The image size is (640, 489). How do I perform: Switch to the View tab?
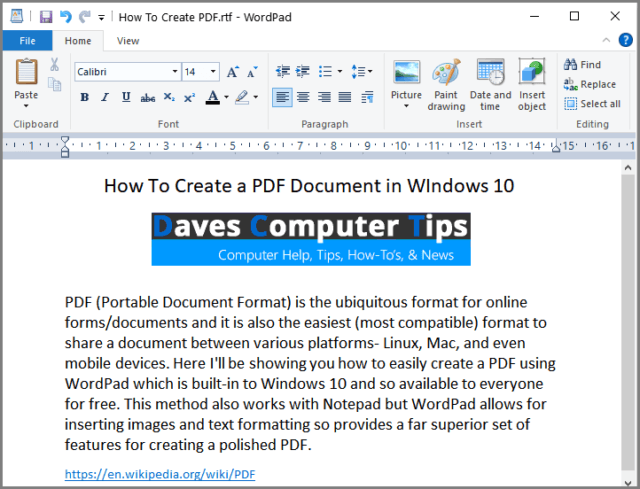tap(128, 41)
